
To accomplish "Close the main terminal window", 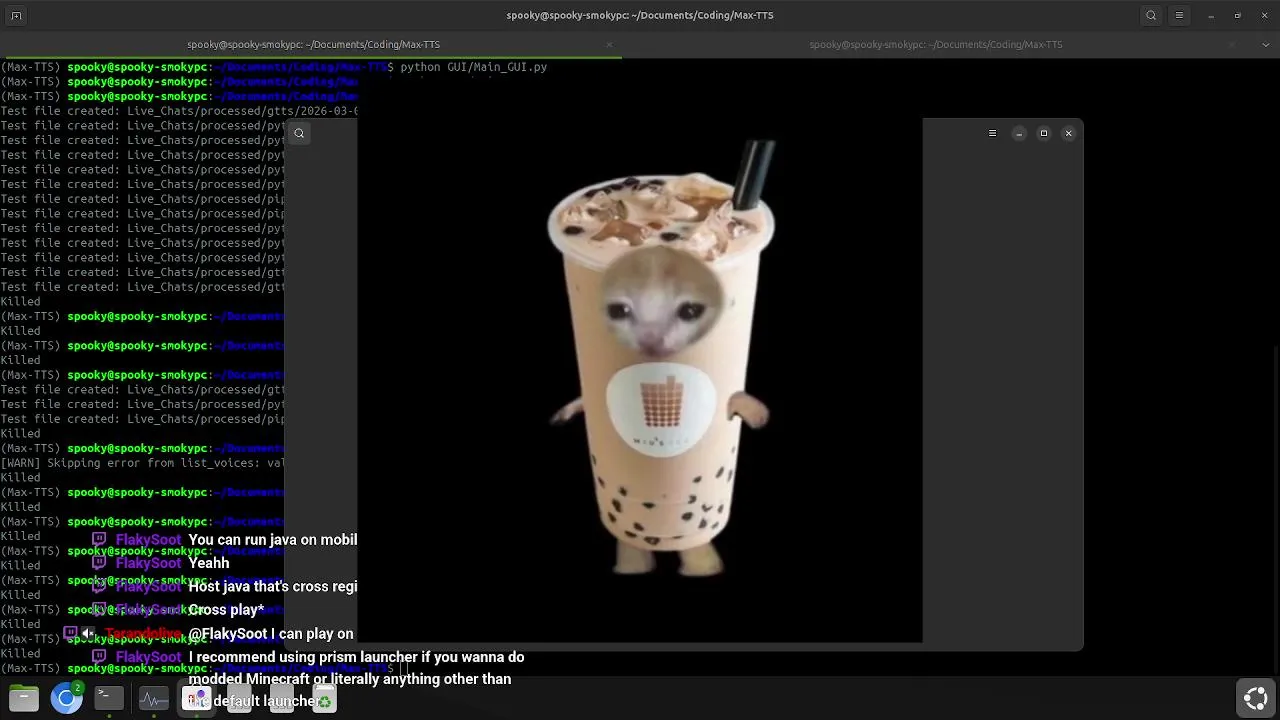I will (x=1264, y=15).
